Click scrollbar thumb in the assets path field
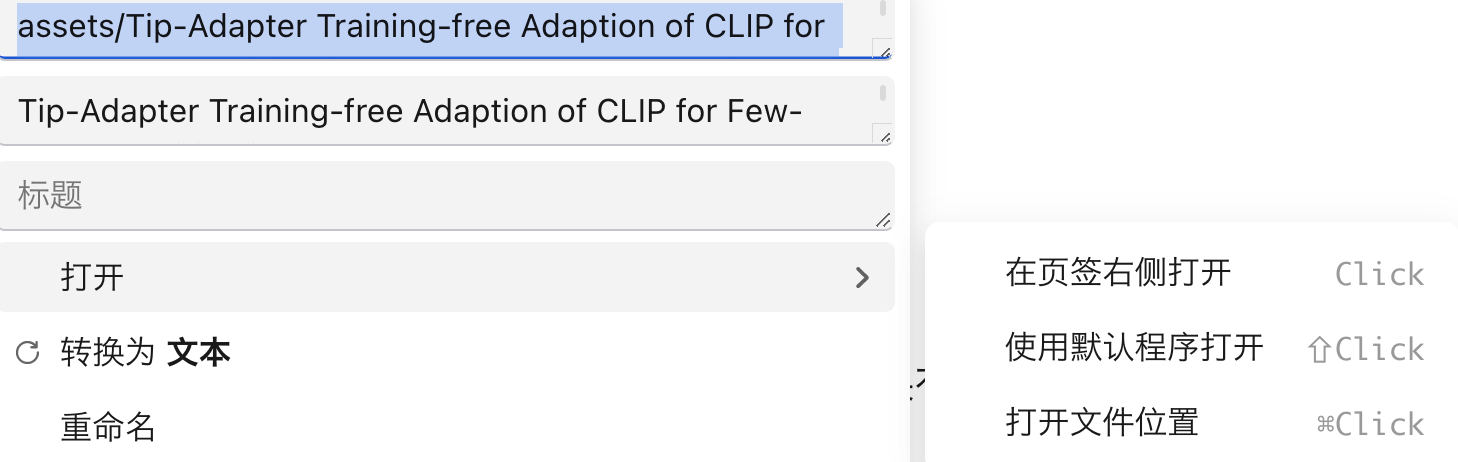 (882, 8)
